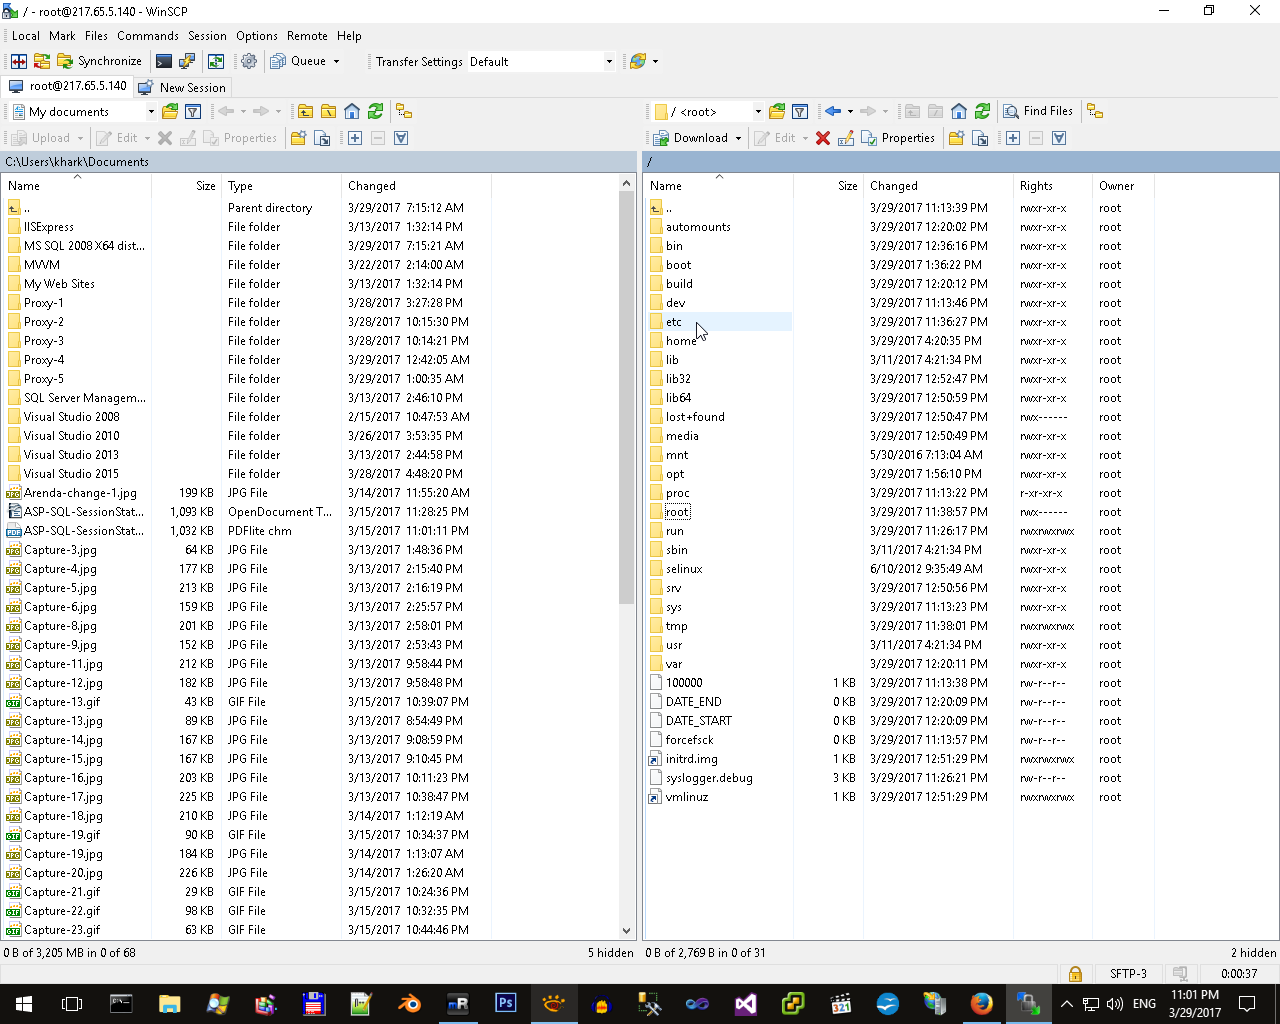Open the Session menu
Viewport: 1280px width, 1024px height.
coord(207,36)
